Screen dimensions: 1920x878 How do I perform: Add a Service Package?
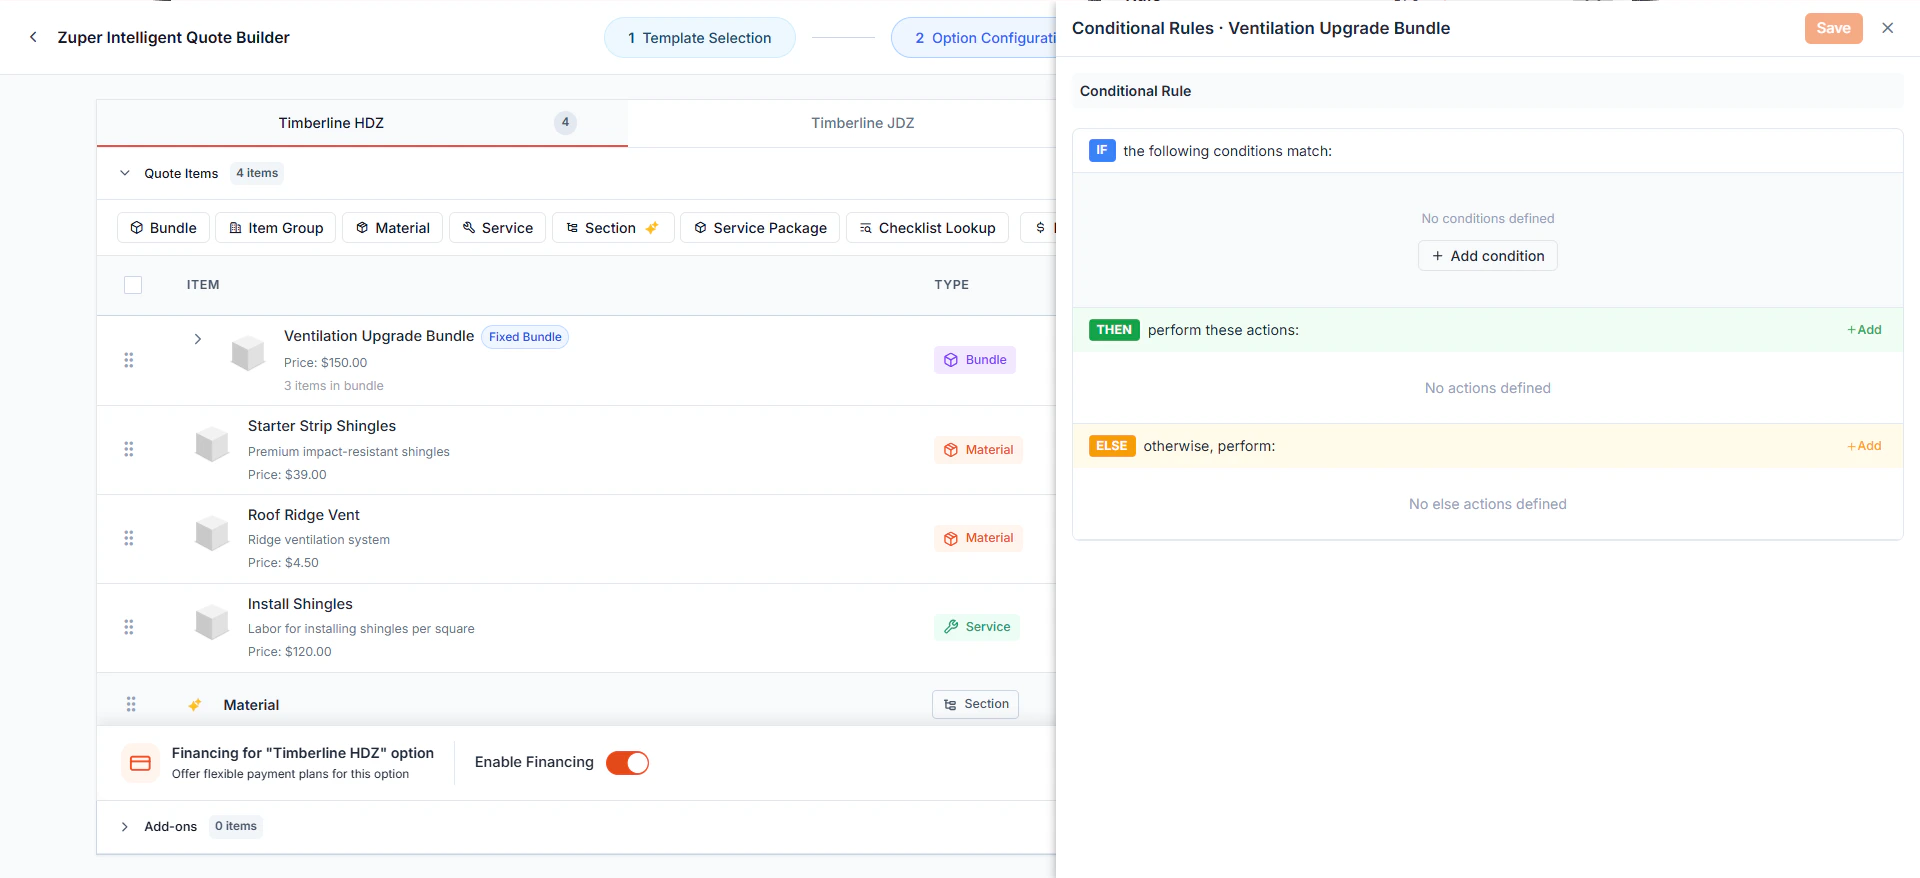760,228
